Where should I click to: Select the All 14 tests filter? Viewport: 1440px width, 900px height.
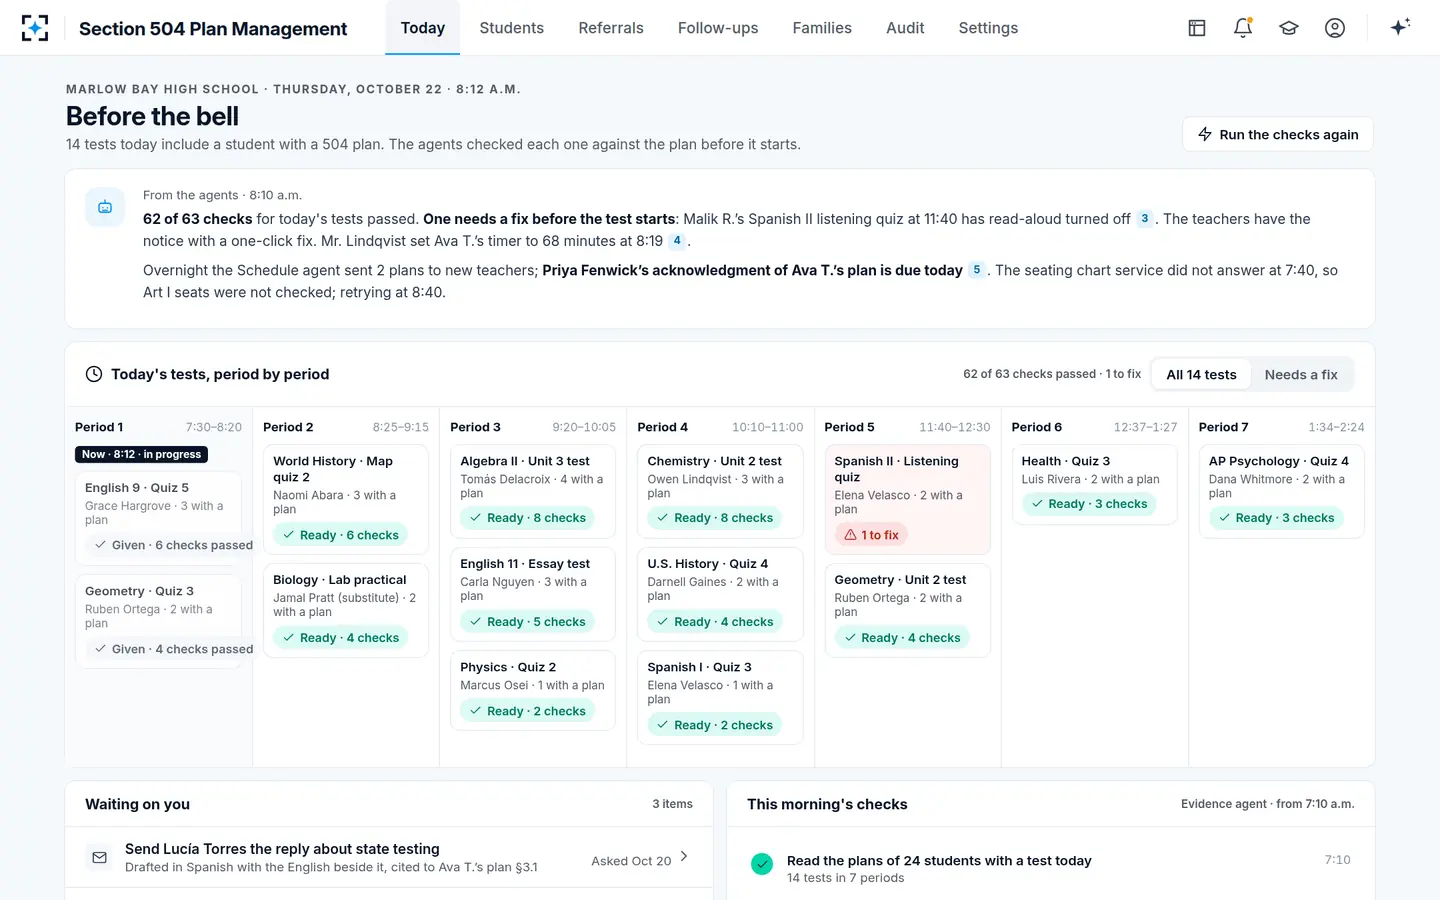point(1201,374)
